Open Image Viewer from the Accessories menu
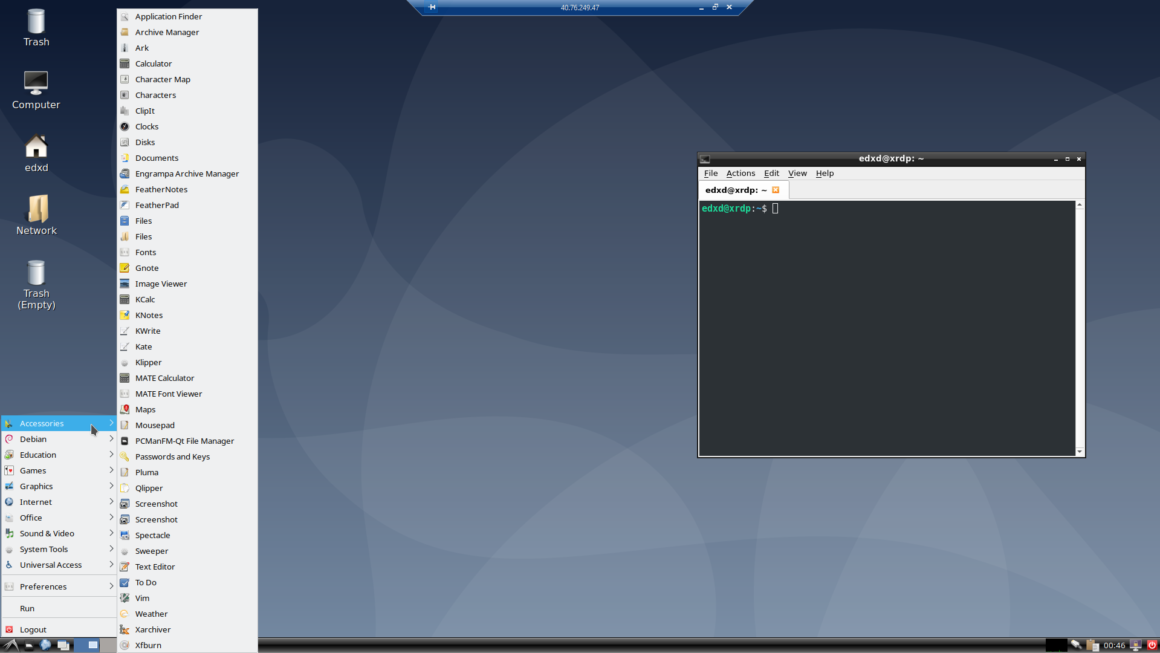Screen dimensions: 1160x653 pos(161,283)
